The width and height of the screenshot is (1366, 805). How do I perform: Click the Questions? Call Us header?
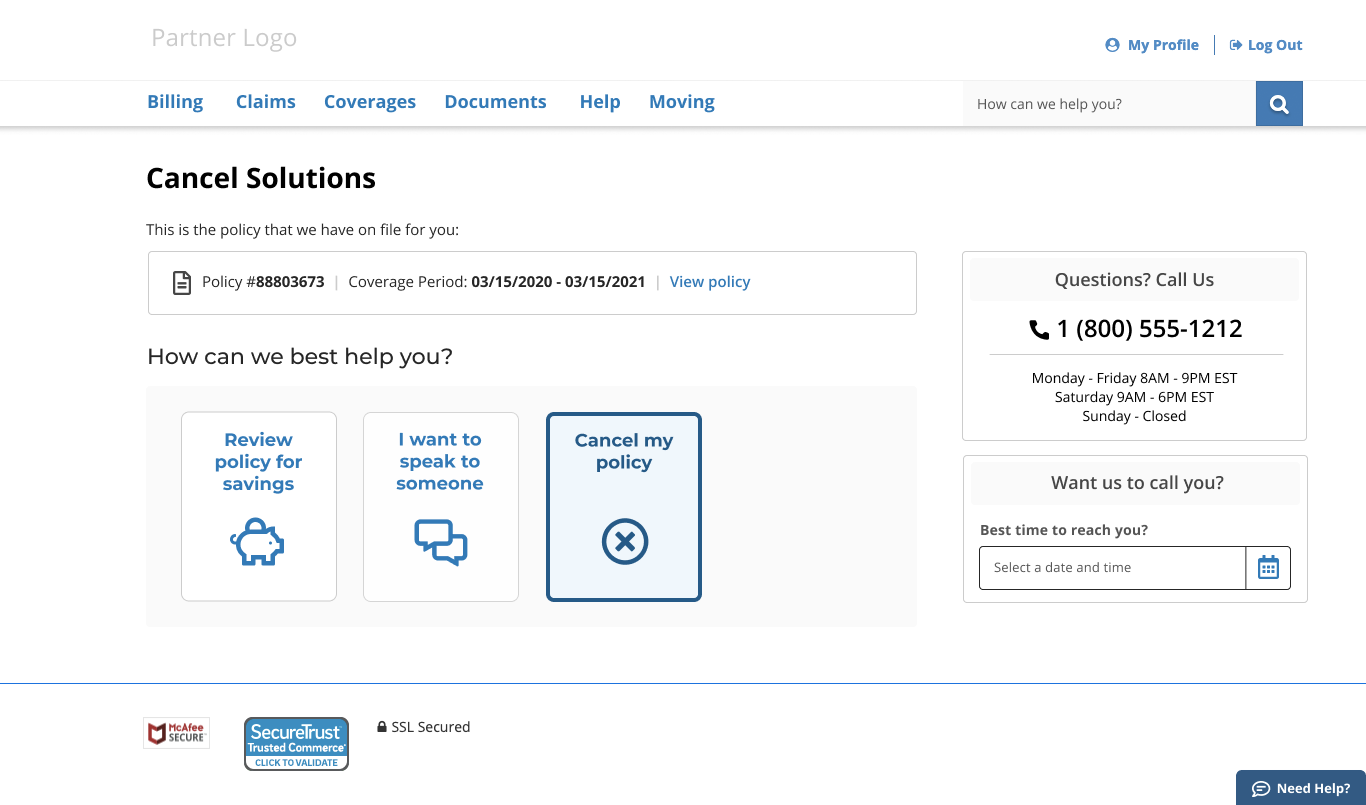coord(1134,280)
